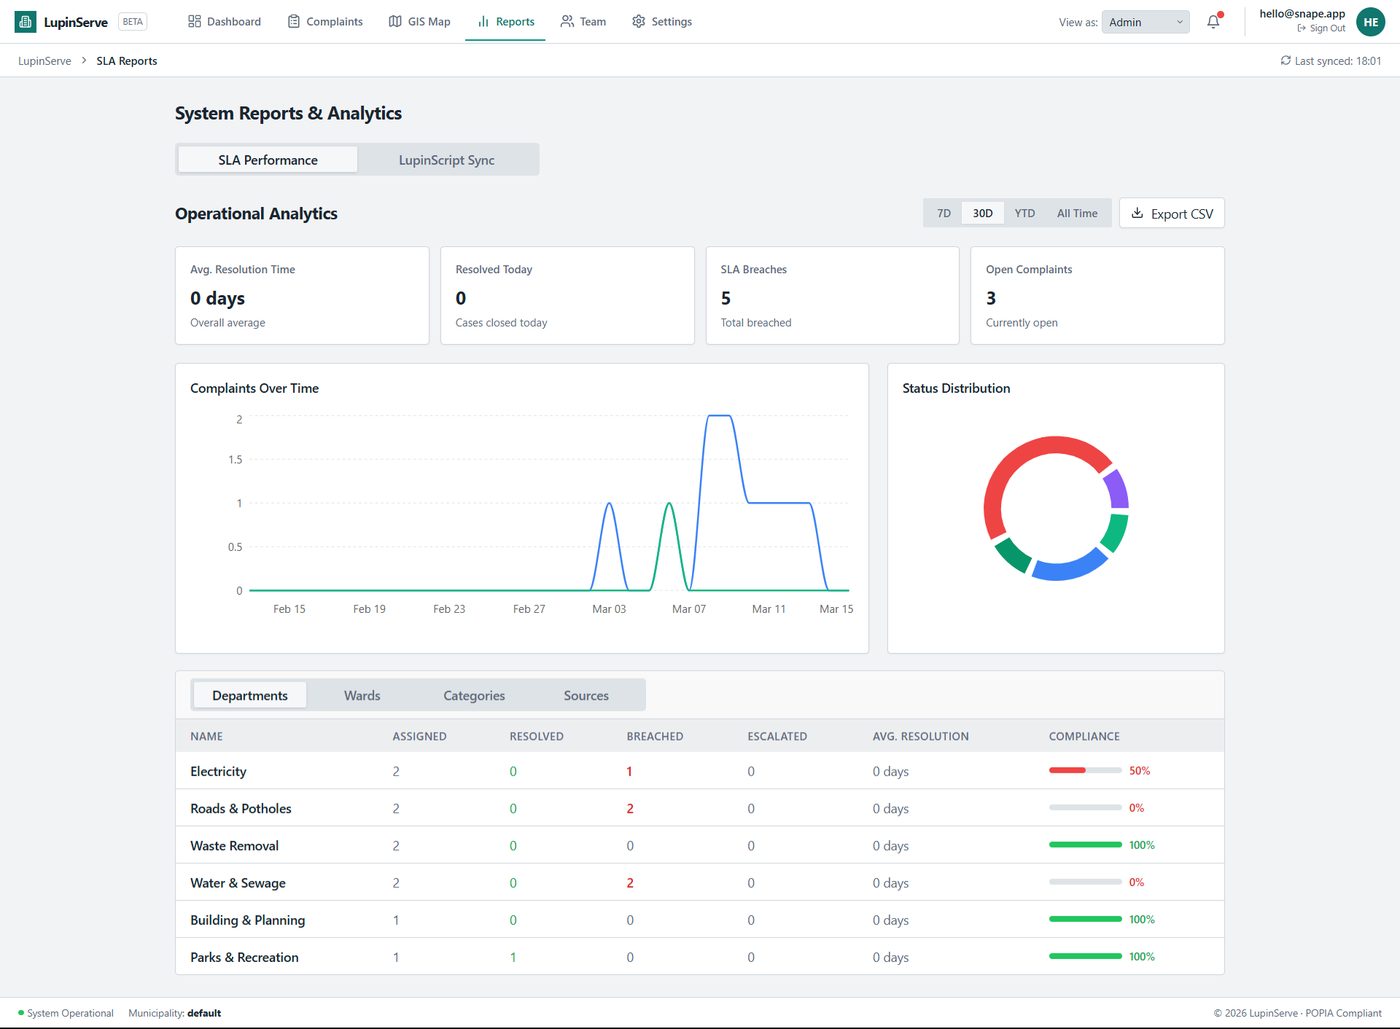This screenshot has width=1400, height=1029.
Task: Open the View as Admin dropdown
Action: 1146,22
